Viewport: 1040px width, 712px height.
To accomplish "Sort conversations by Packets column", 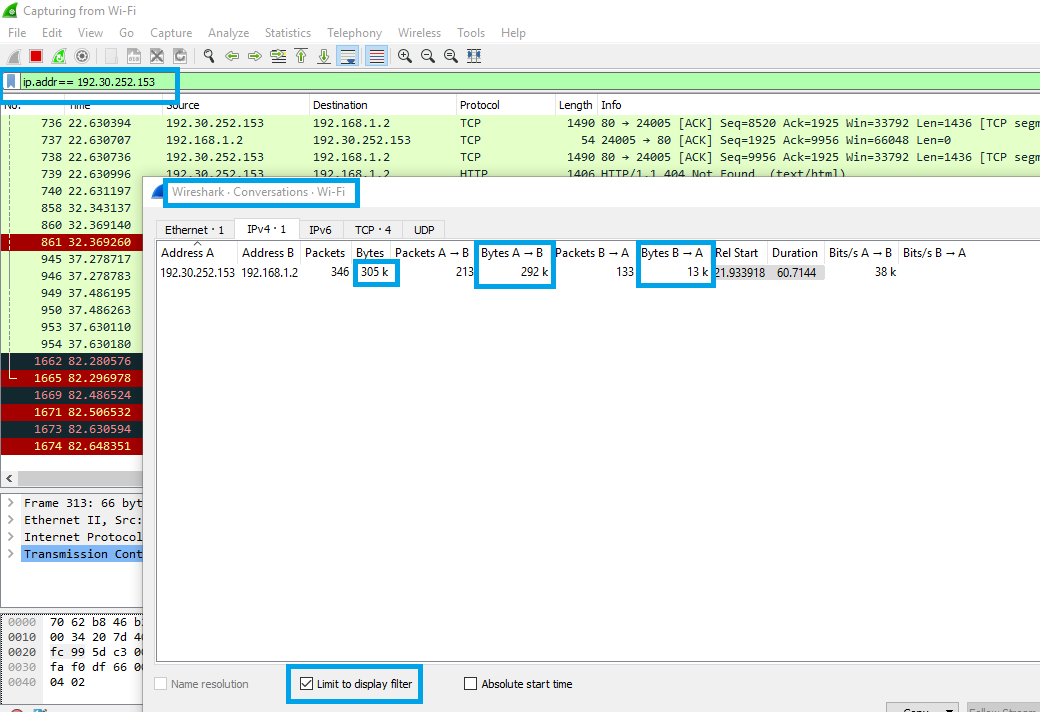I will tap(325, 253).
